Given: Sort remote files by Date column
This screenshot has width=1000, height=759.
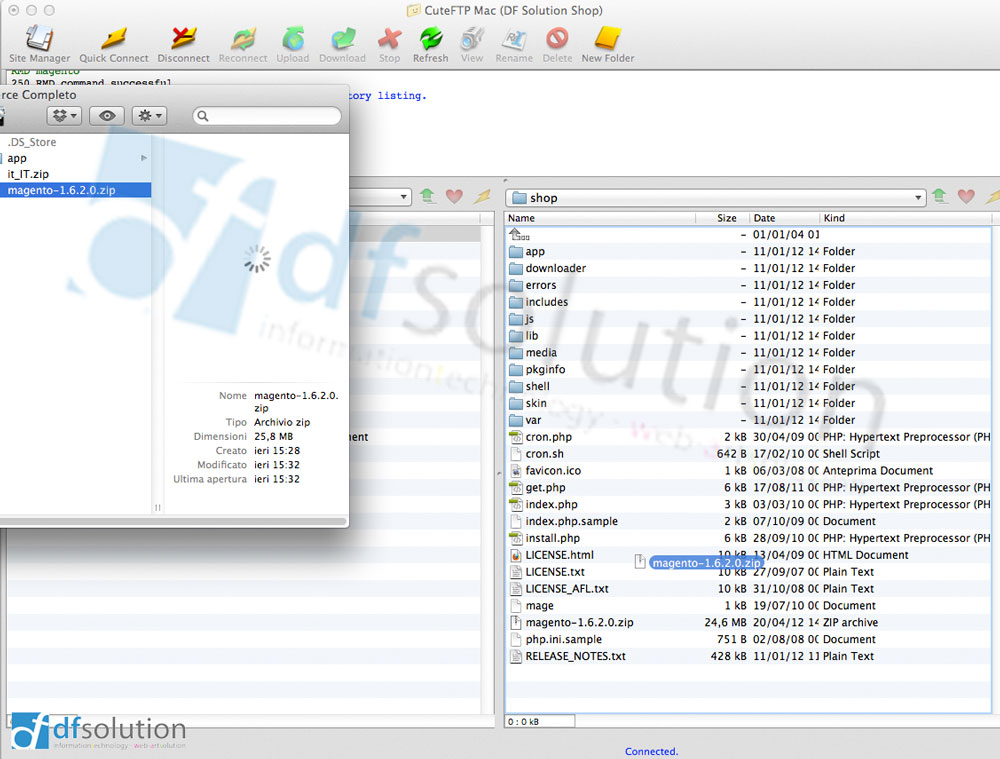Looking at the screenshot, I should 784,218.
